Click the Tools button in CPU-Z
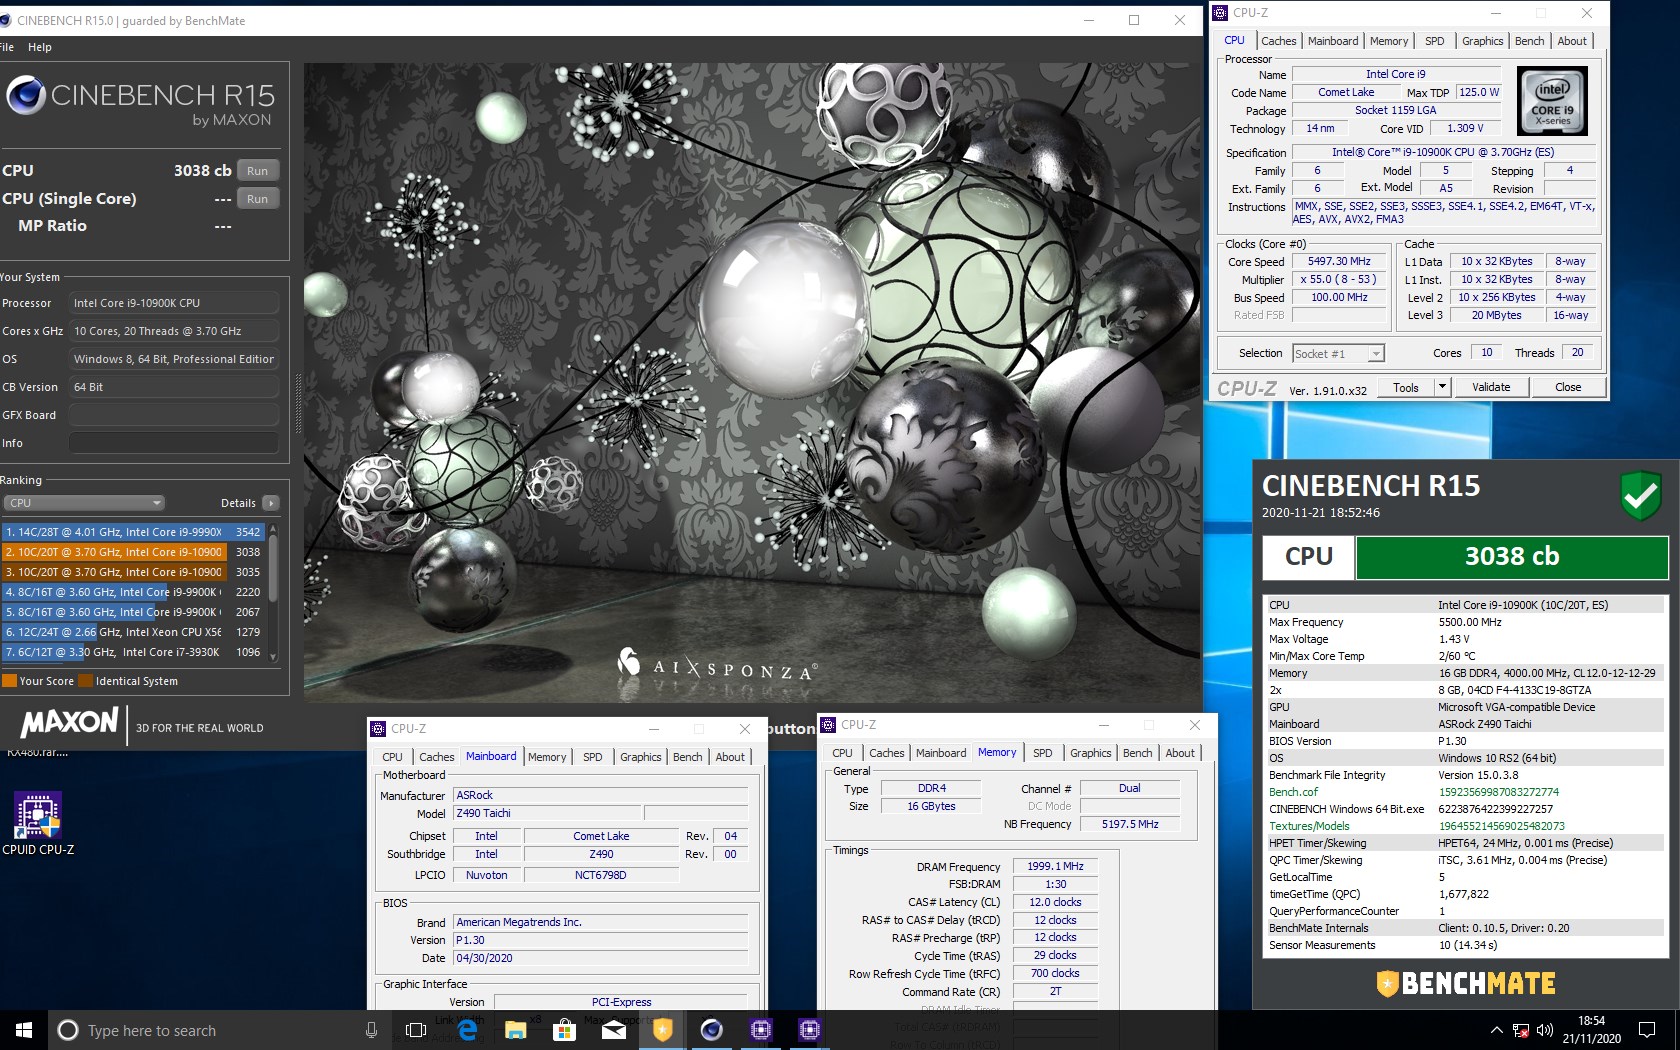 click(1406, 387)
